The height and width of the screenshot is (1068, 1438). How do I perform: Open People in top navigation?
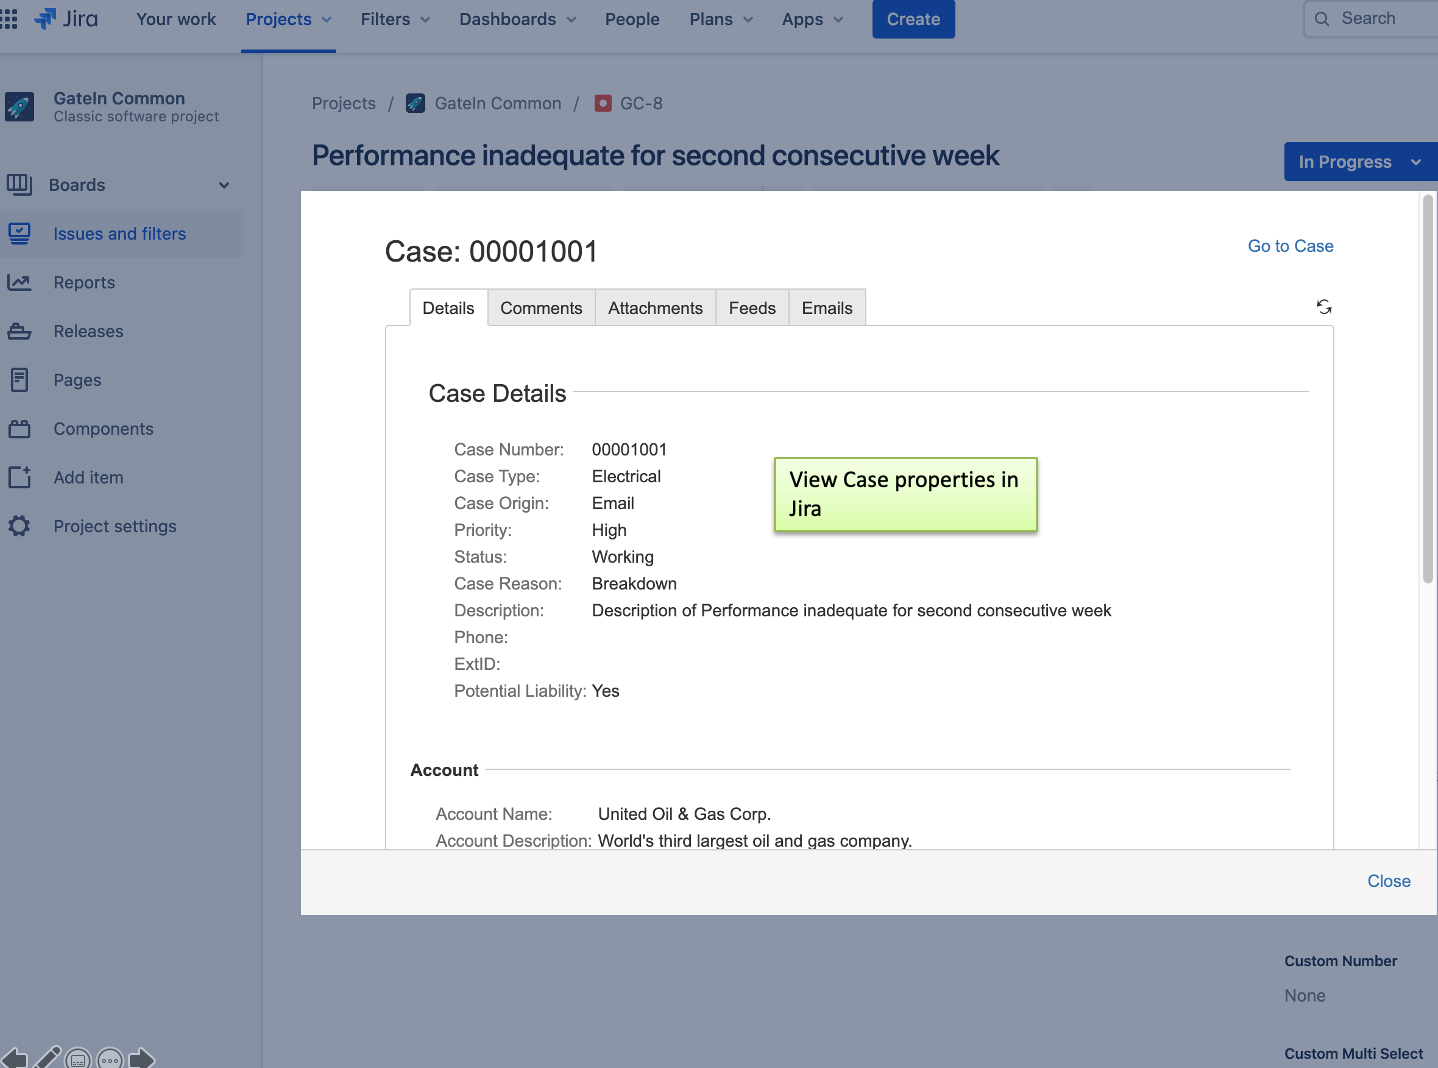coord(632,19)
